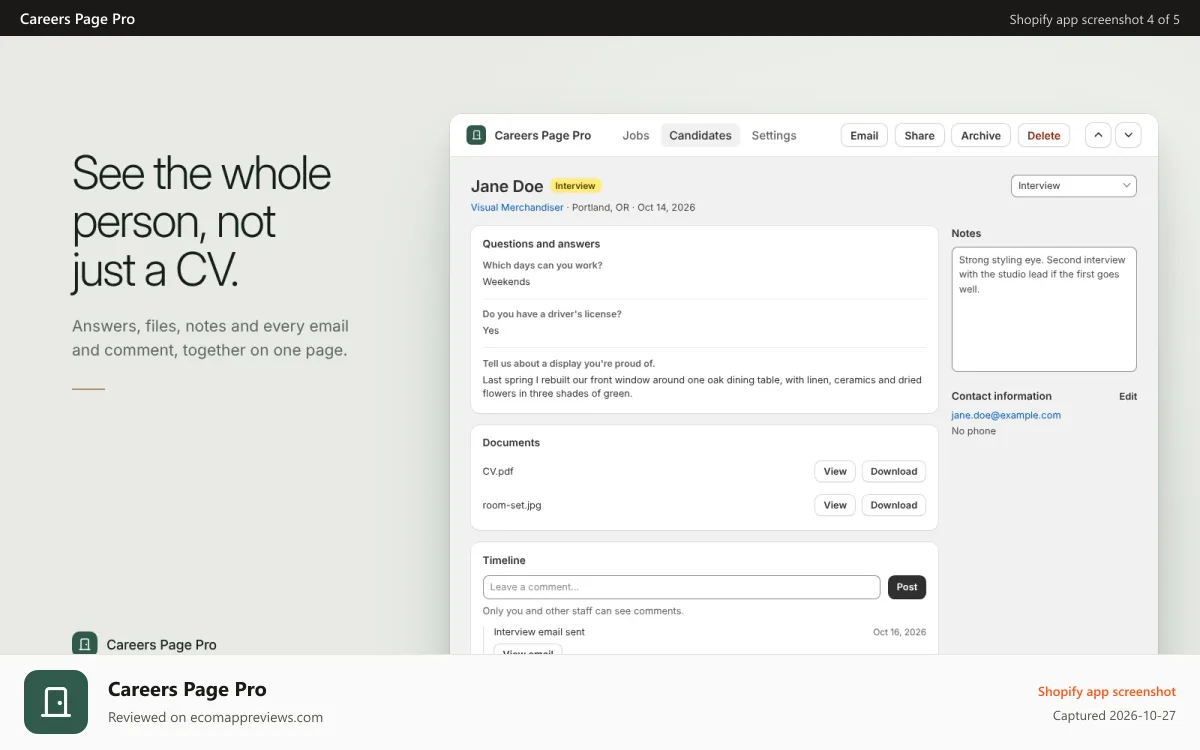Click the Leave a comment field
1200x750 pixels.
tap(681, 587)
